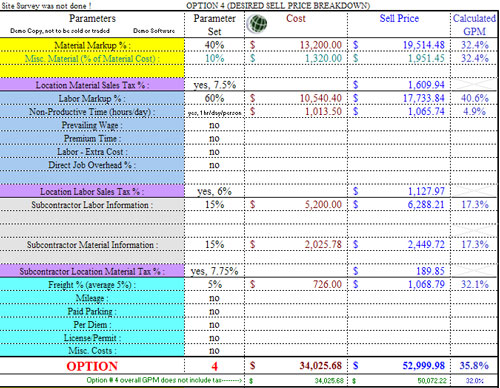The width and height of the screenshot is (500, 388).
Task: Click labor sell price 17,733.84
Action: click(x=424, y=98)
